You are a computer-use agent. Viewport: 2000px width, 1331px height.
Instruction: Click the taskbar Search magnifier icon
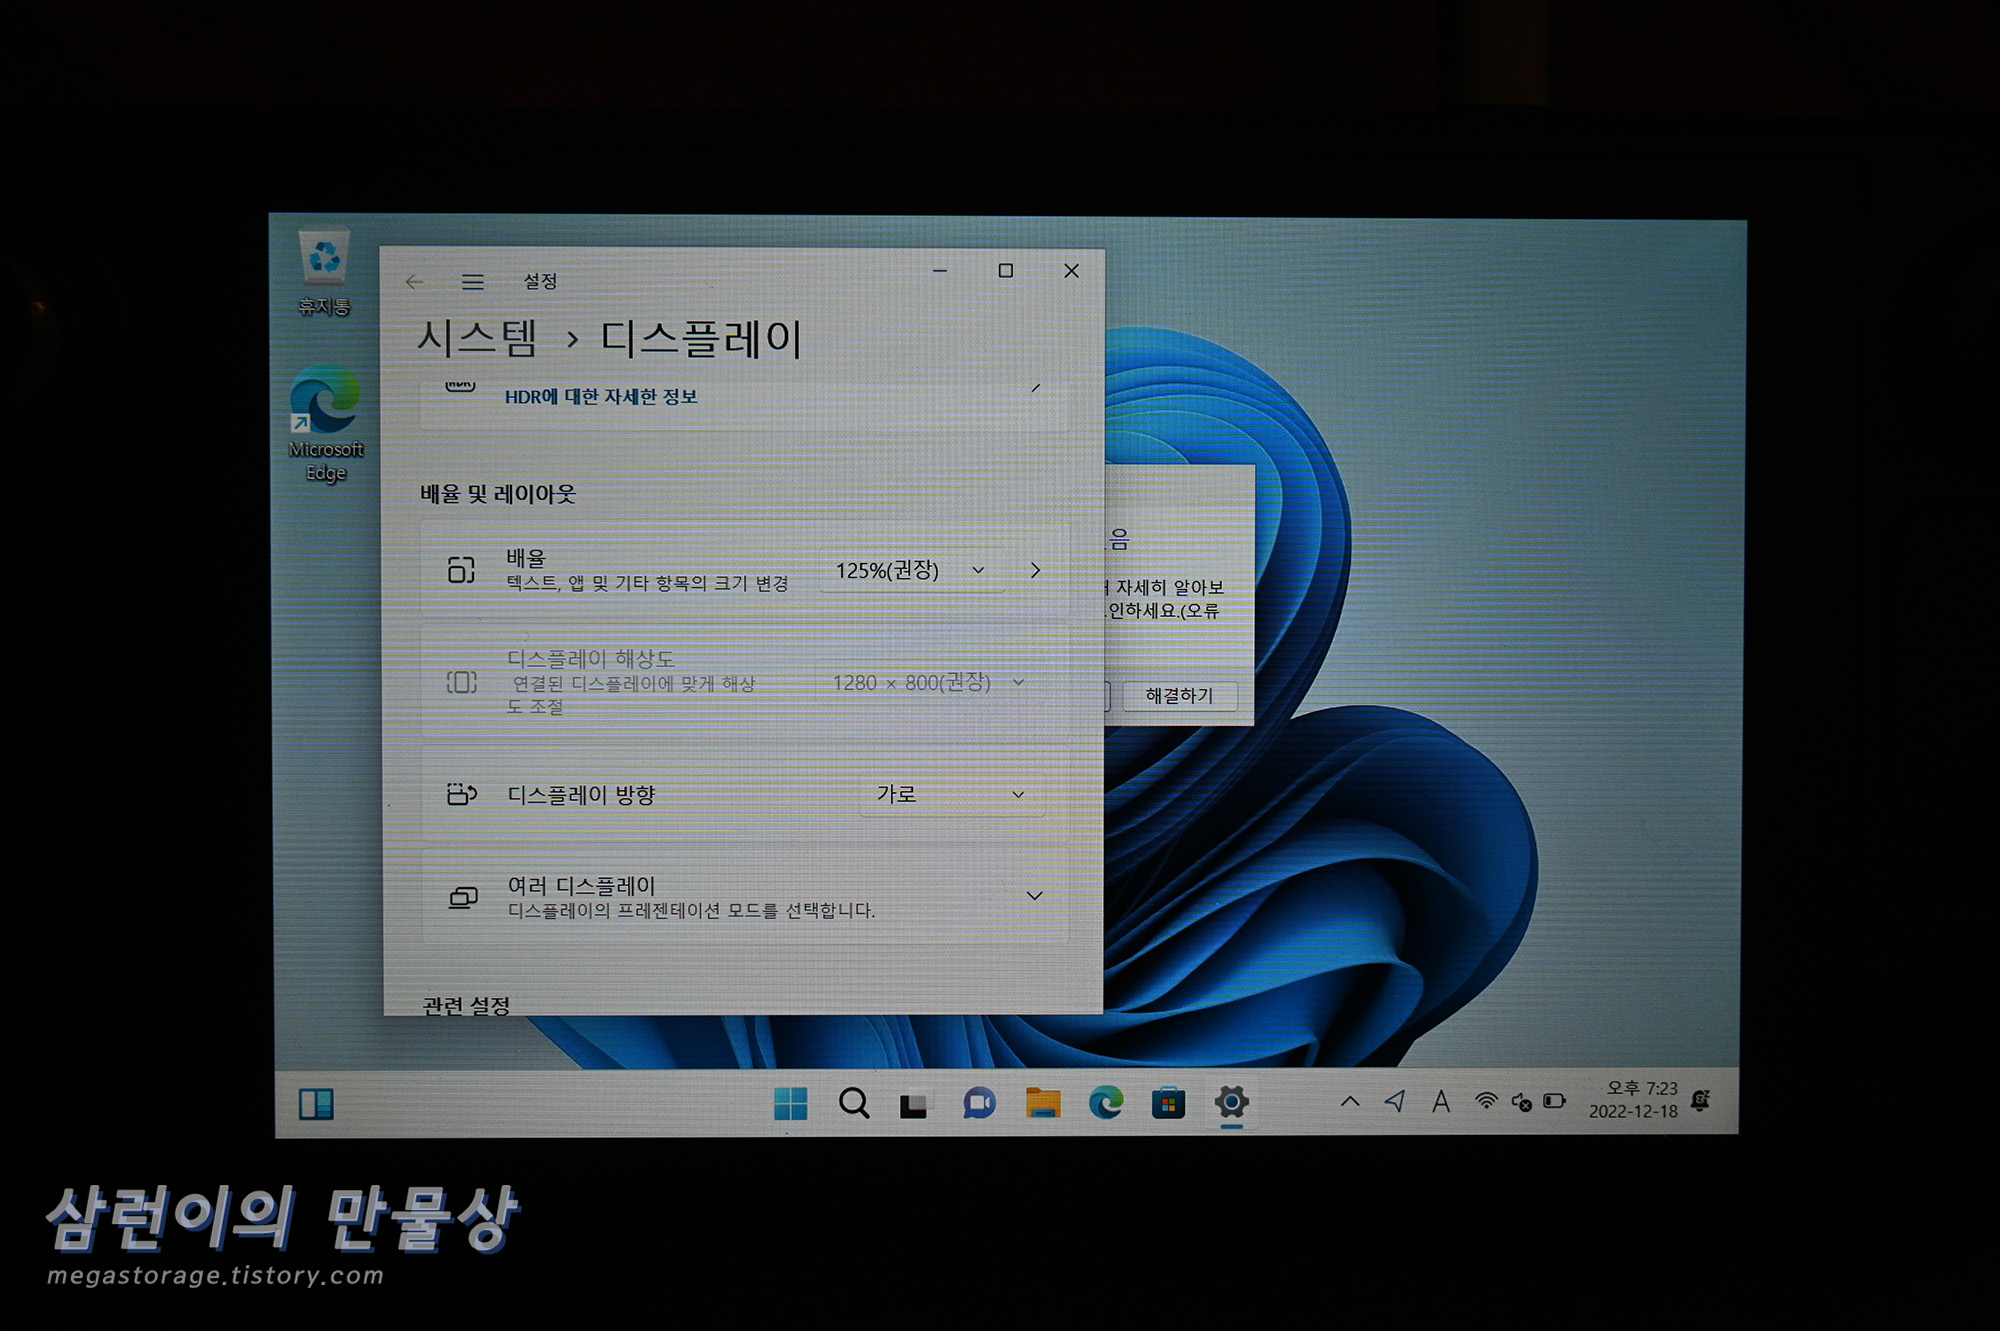click(854, 1104)
